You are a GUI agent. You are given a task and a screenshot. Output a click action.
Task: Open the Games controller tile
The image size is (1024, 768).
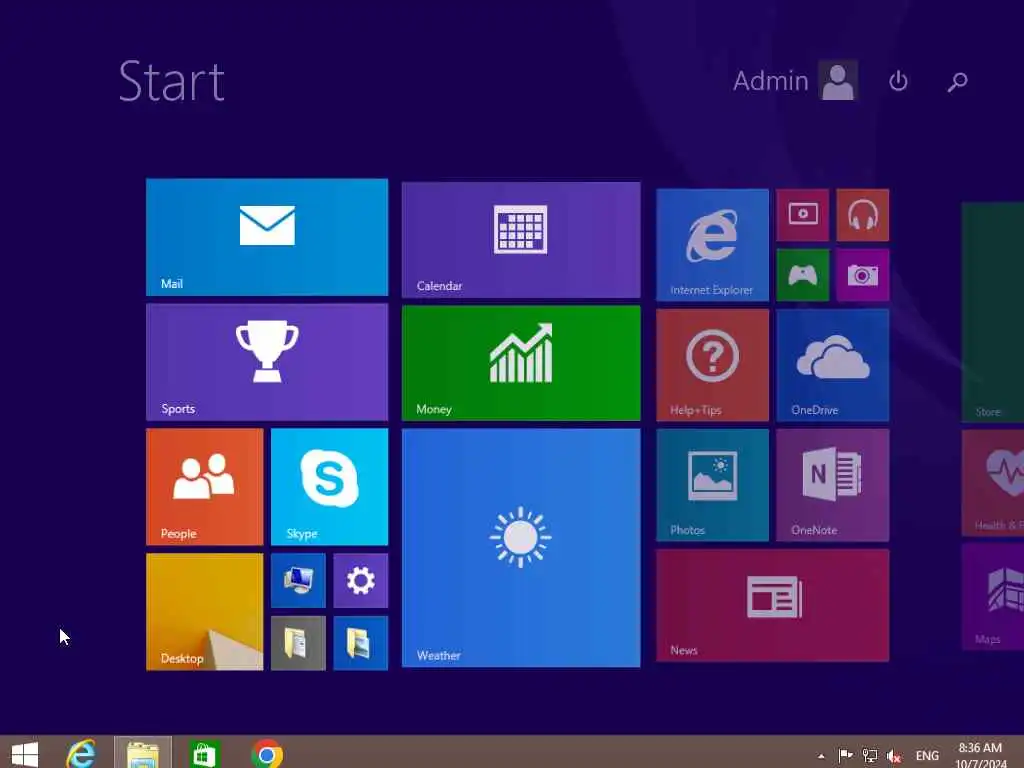(803, 275)
